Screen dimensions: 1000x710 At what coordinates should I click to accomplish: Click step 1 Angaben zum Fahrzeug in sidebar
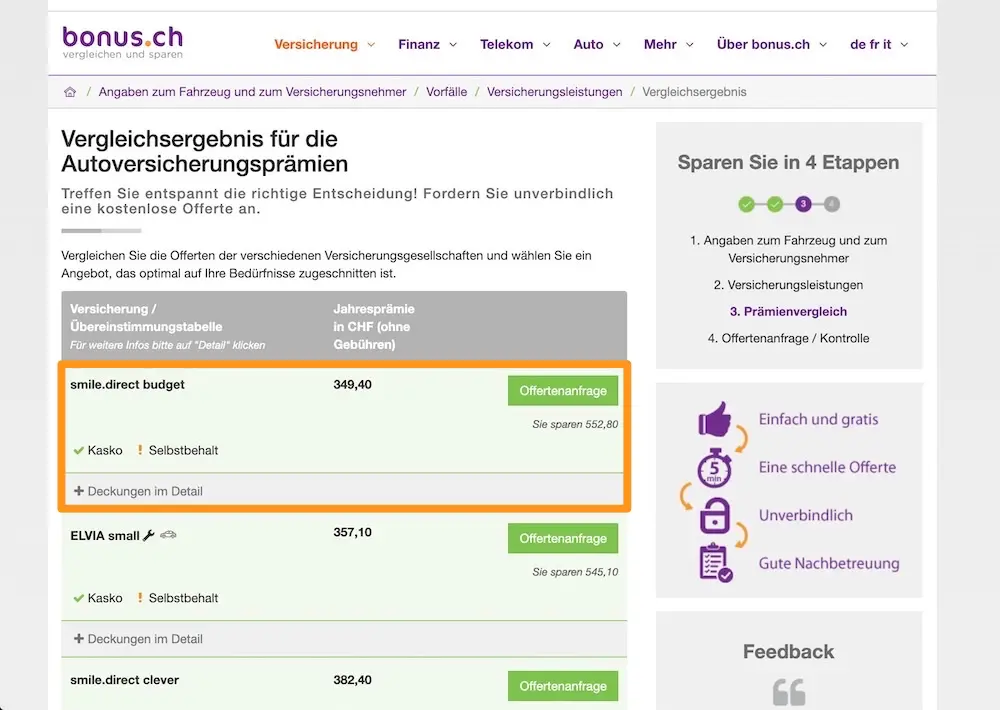tap(788, 249)
